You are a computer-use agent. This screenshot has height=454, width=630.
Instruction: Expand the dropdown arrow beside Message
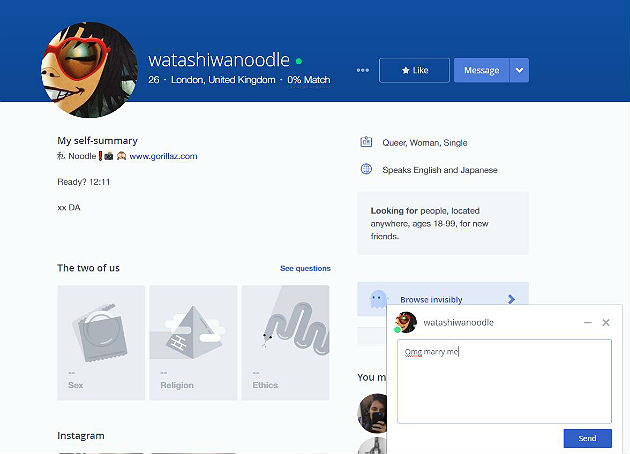click(x=519, y=70)
